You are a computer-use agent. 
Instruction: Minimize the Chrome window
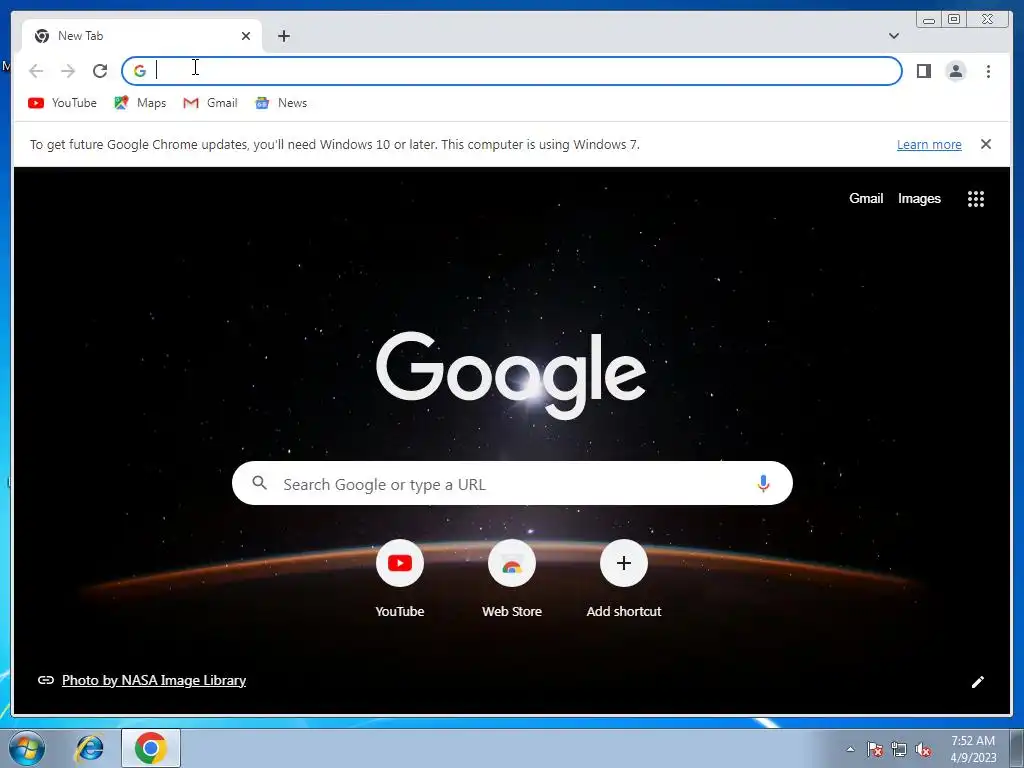point(928,20)
